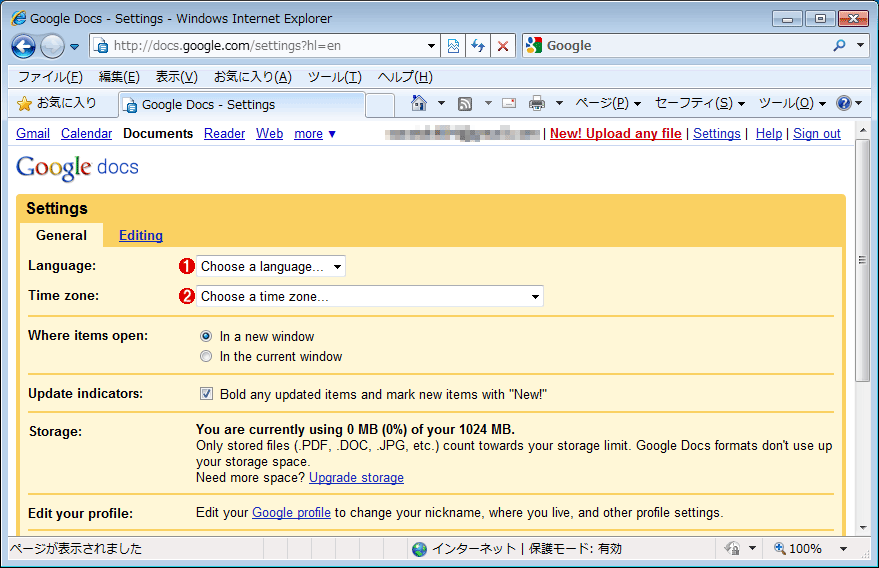Click the Settings link at top right
Viewport: 879px width, 568px height.
(716, 133)
